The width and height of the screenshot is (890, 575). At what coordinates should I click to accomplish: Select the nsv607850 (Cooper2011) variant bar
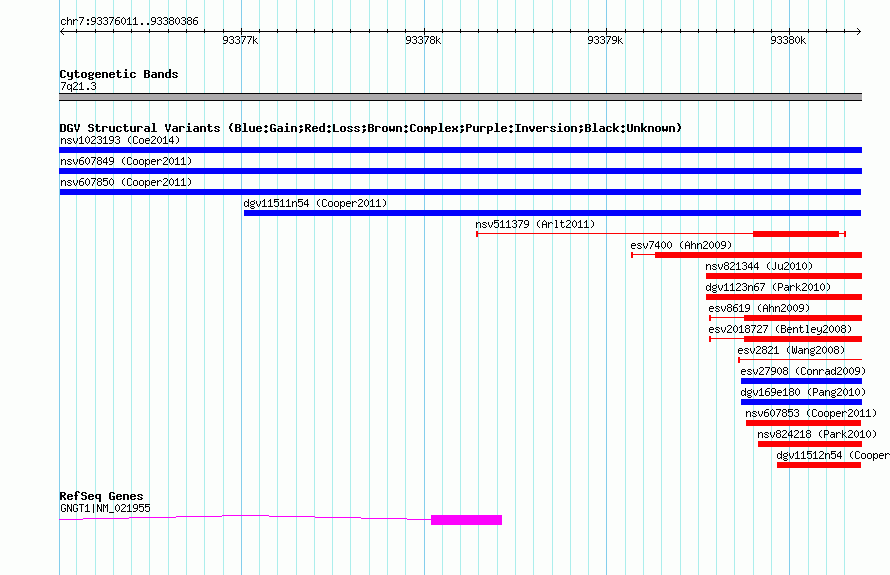click(x=460, y=192)
